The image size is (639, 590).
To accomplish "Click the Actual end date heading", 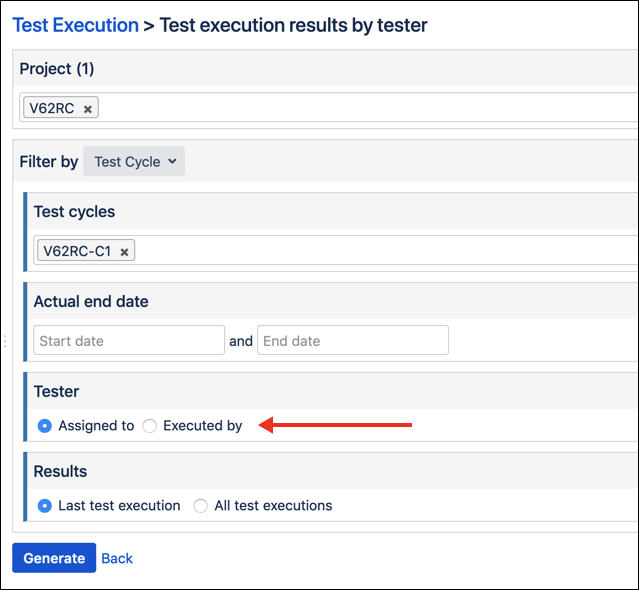I will (x=91, y=301).
